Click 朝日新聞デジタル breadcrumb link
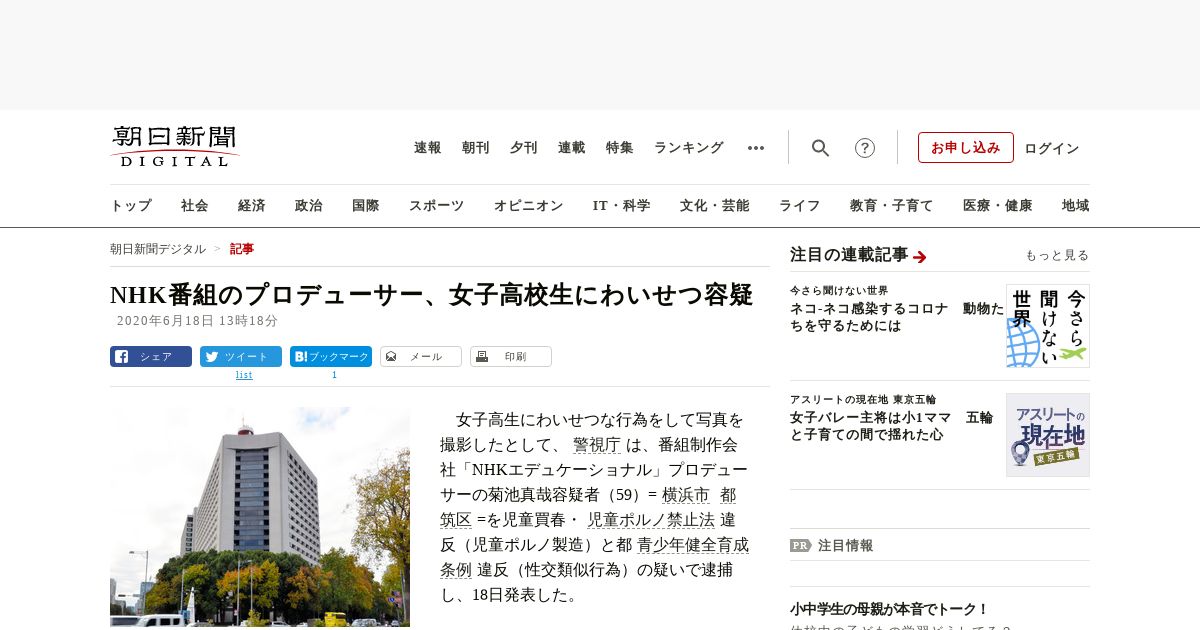The width and height of the screenshot is (1200, 630). 158,249
